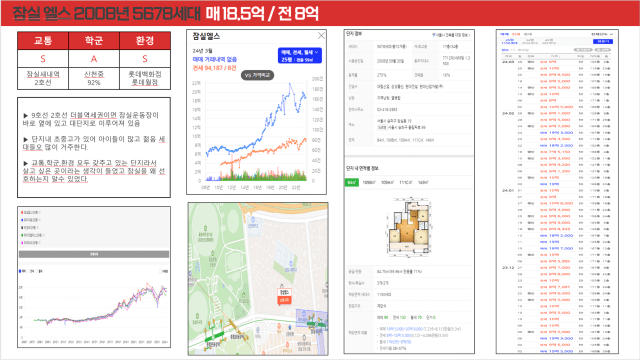Open the 전체년도 year dropdown

point(602,34)
